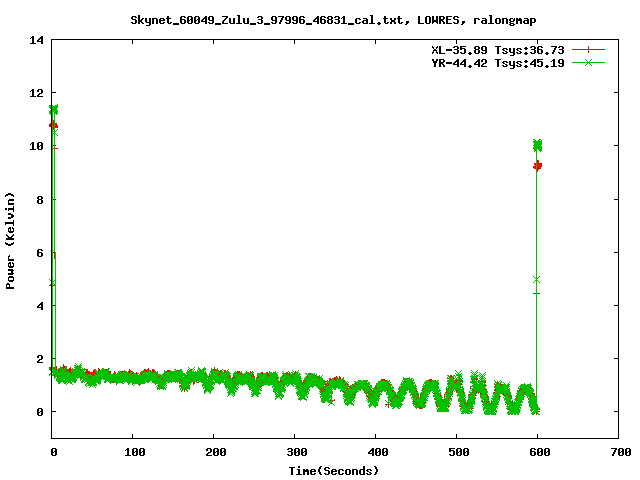The width and height of the screenshot is (640, 480).
Task: Click the y-axis tick label 10
Action: tap(36, 146)
